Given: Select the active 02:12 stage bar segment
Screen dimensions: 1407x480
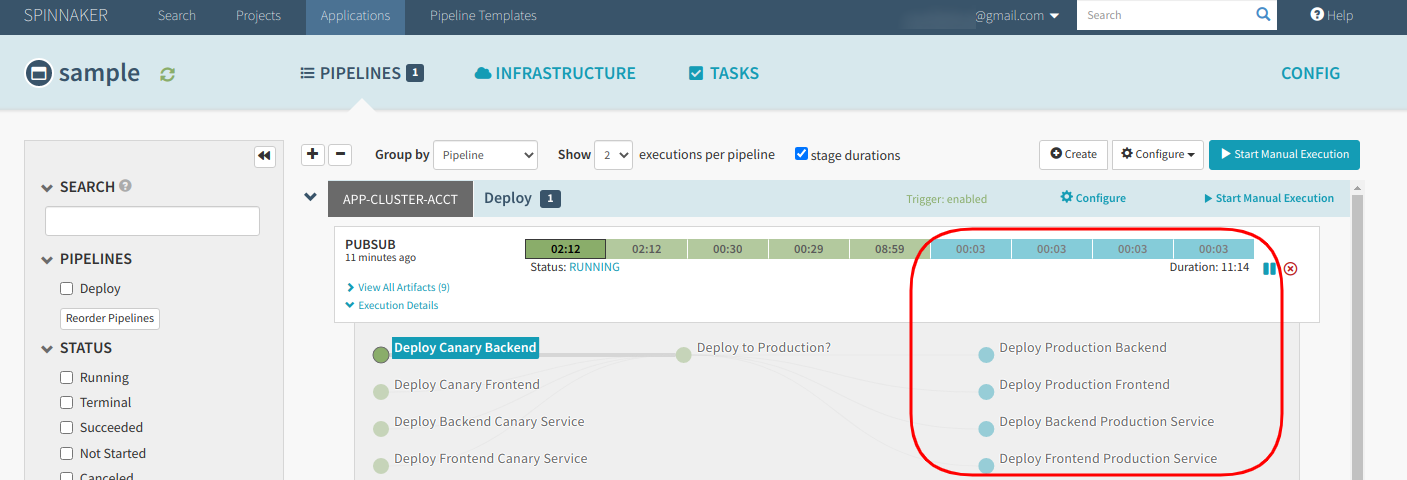Looking at the screenshot, I should pyautogui.click(x=565, y=249).
